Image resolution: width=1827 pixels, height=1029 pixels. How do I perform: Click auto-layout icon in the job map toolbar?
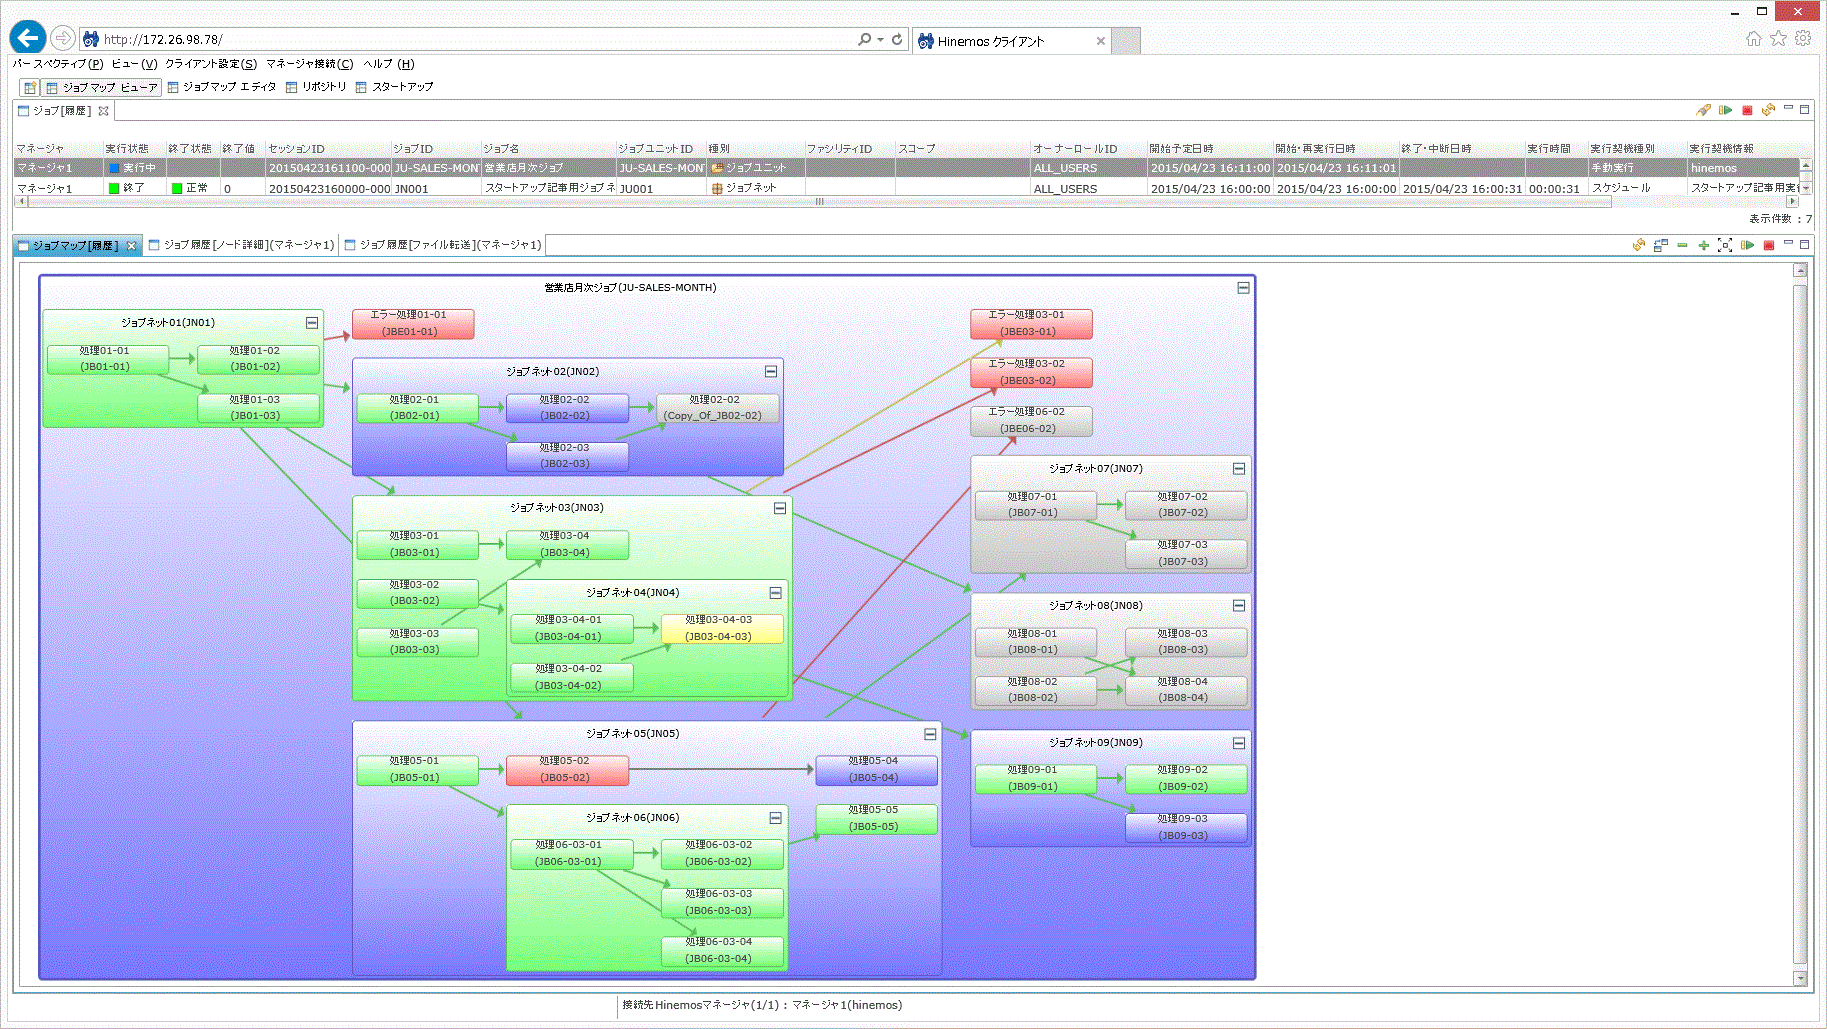pyautogui.click(x=1660, y=245)
